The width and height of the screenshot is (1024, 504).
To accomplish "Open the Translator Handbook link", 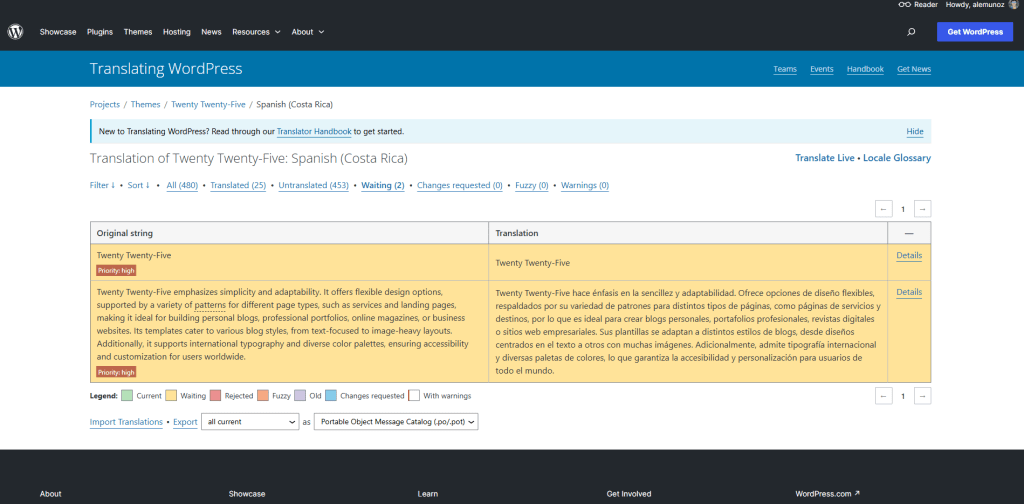I will 314,131.
